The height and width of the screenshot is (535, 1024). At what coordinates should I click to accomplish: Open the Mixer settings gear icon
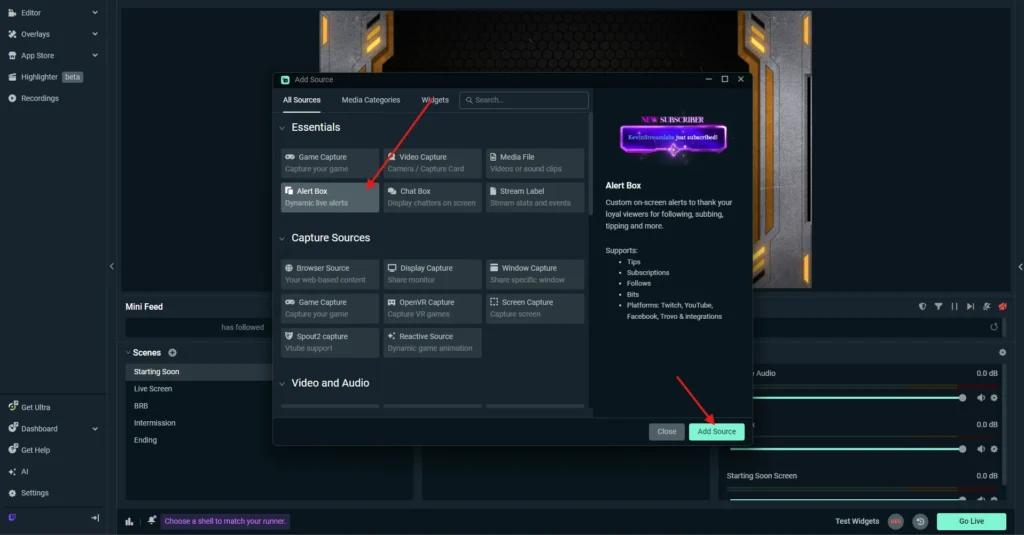pos(1002,353)
